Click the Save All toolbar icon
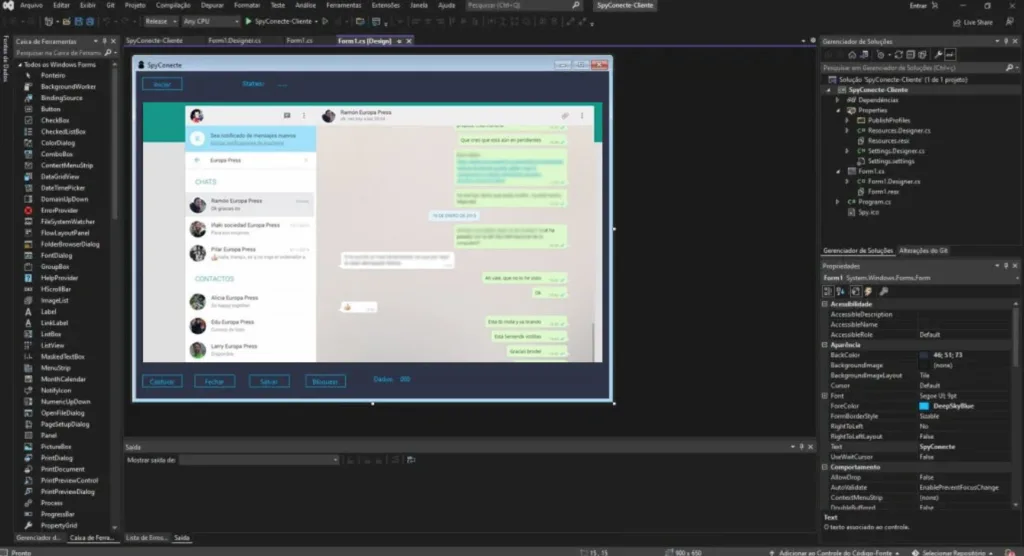 (89, 20)
